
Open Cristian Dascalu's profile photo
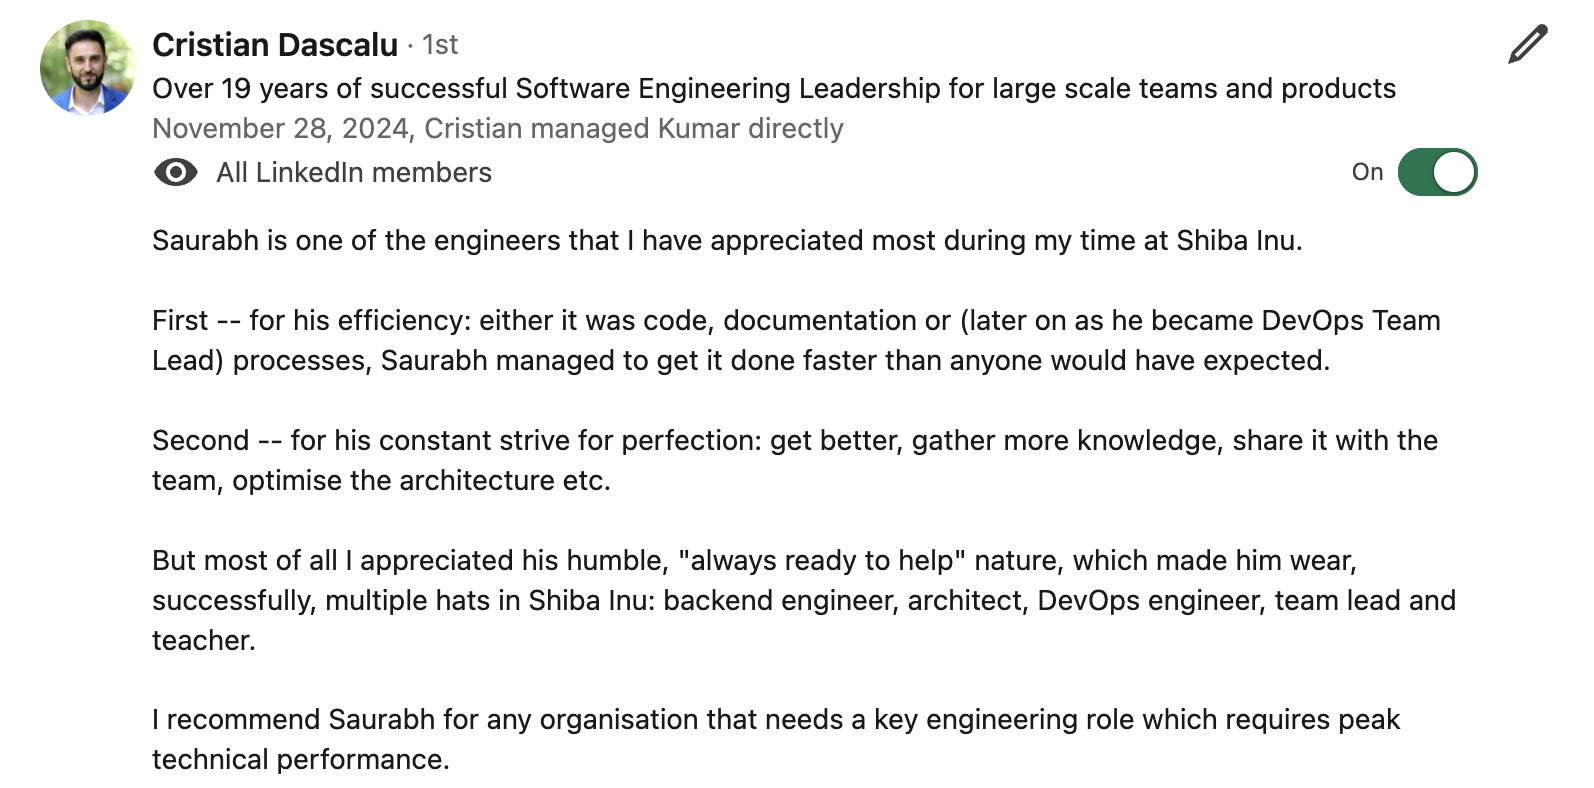coord(88,68)
